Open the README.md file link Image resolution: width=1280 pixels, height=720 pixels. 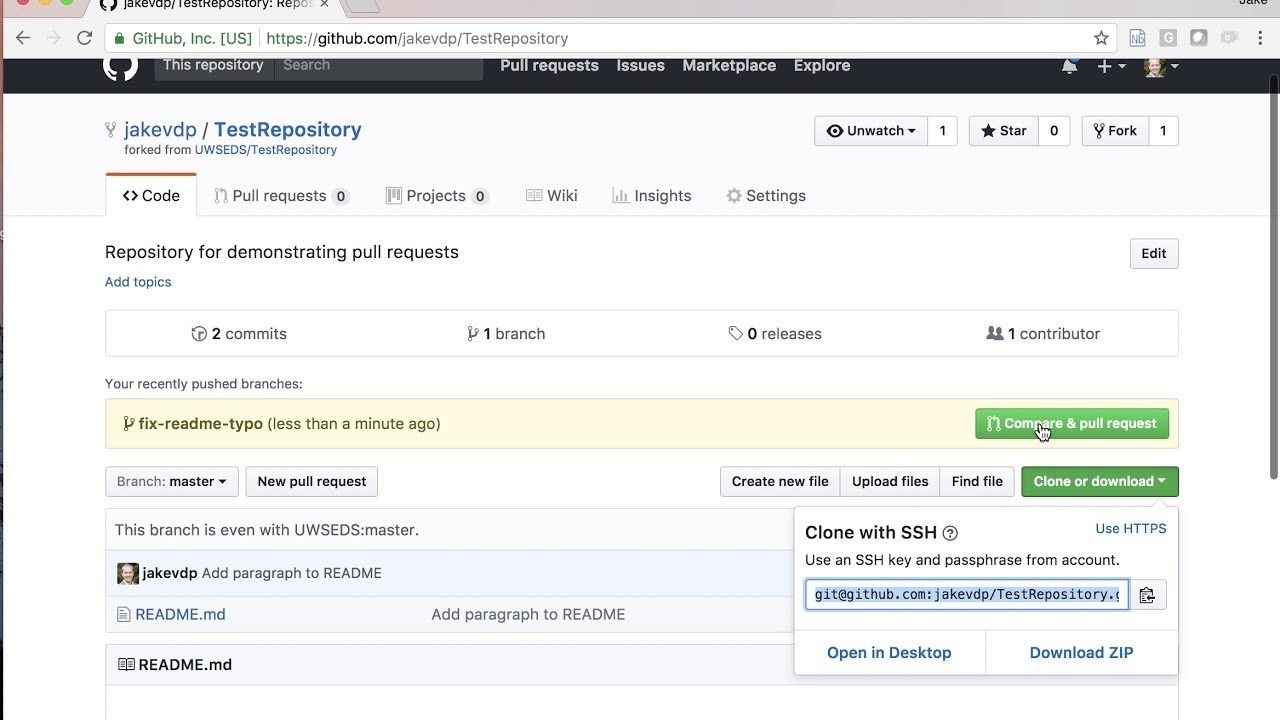(180, 614)
